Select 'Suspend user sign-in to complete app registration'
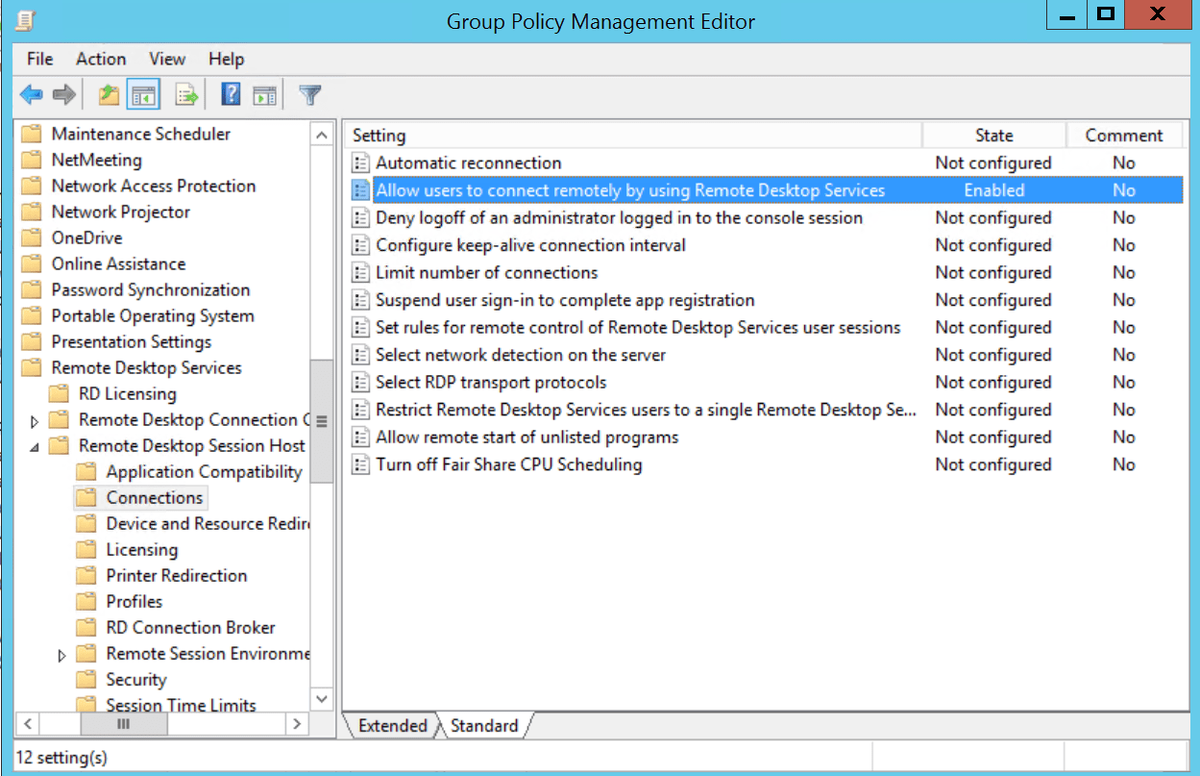Image resolution: width=1200 pixels, height=776 pixels. tap(565, 300)
